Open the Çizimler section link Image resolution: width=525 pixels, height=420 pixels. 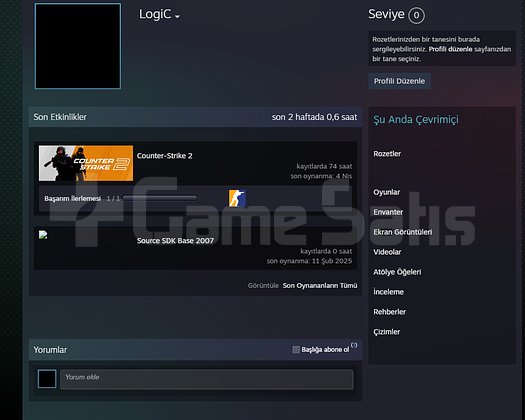386,332
